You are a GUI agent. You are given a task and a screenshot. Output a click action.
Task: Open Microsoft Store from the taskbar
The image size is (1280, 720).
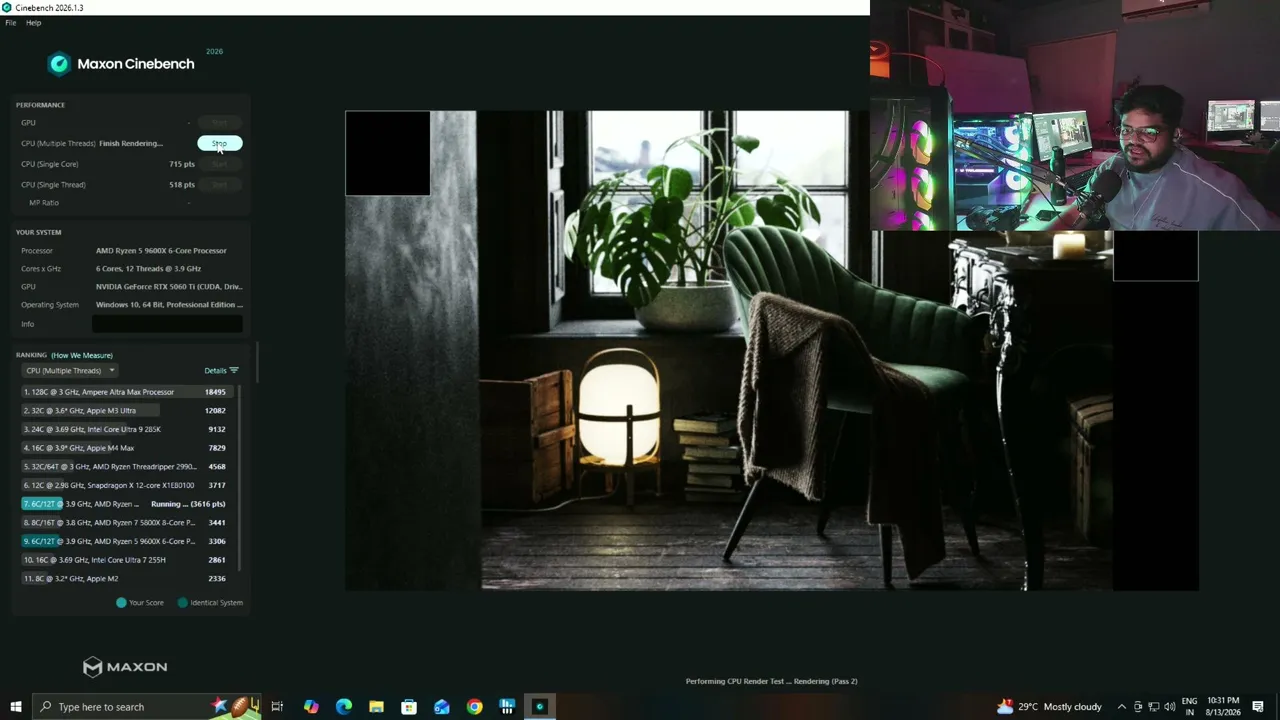point(409,707)
